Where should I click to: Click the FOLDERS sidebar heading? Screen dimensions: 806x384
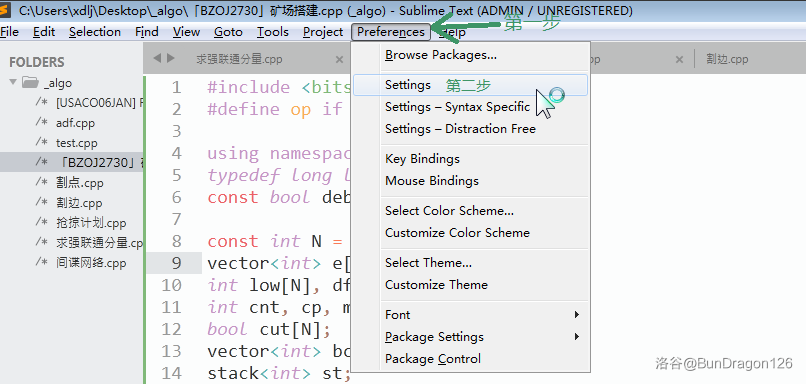pos(36,62)
